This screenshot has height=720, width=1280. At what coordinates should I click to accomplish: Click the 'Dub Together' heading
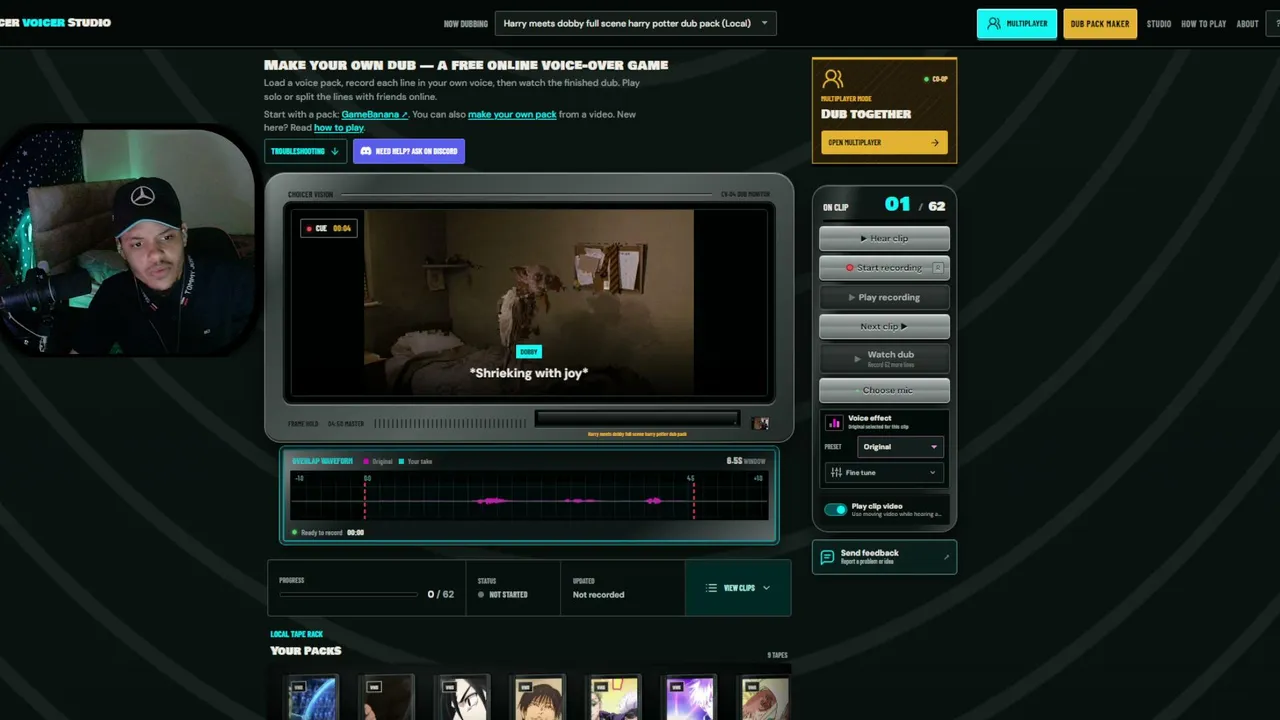(866, 114)
